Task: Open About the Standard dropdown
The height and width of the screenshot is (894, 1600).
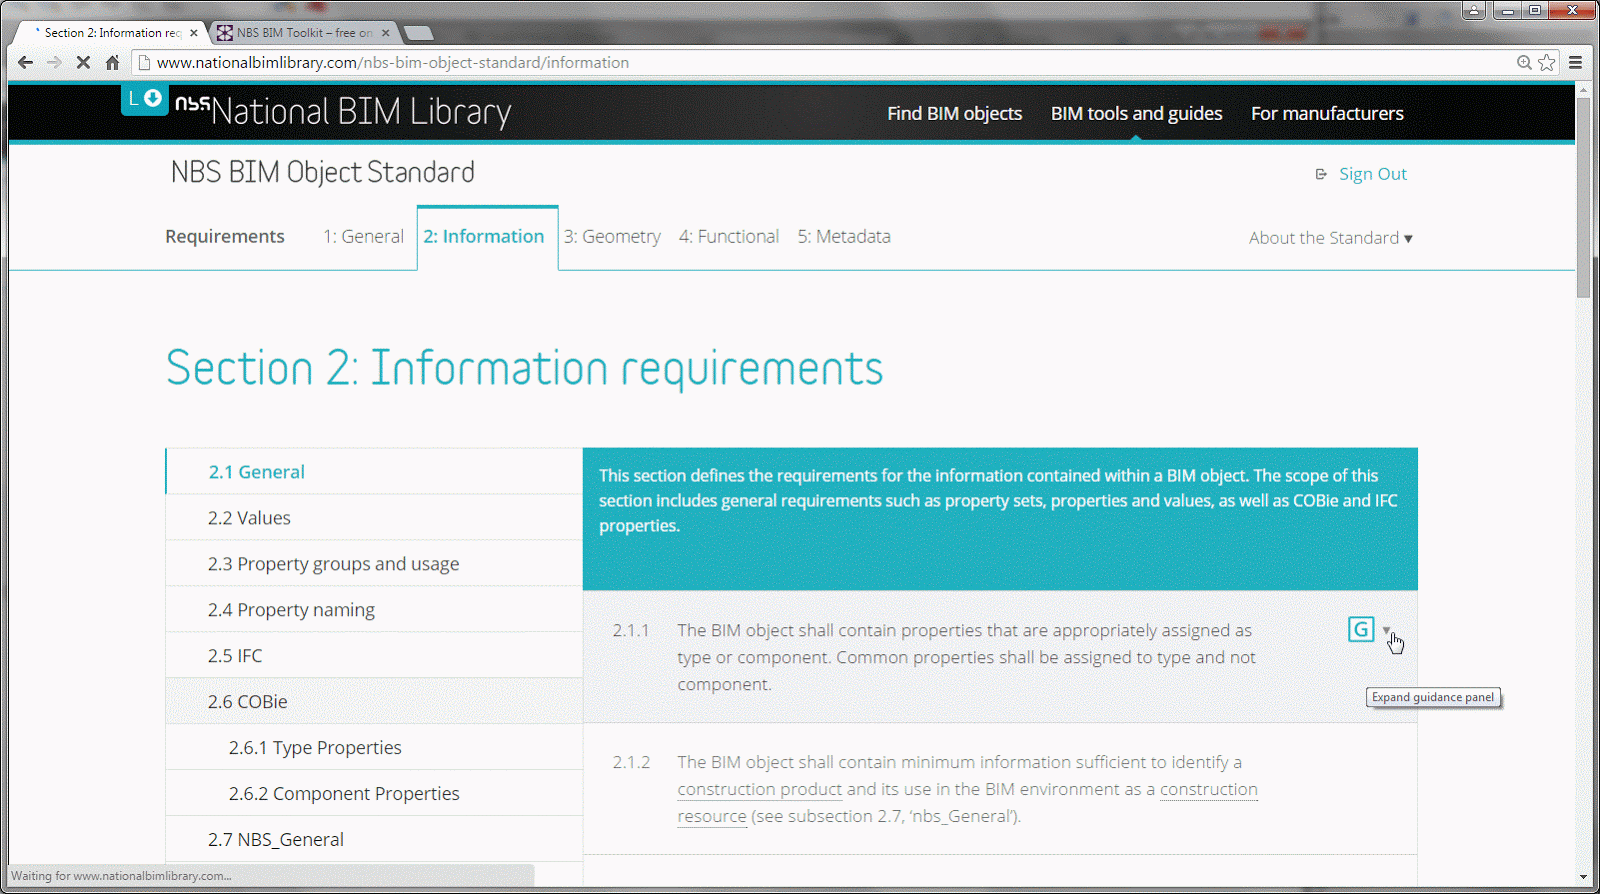Action: pos(1330,238)
